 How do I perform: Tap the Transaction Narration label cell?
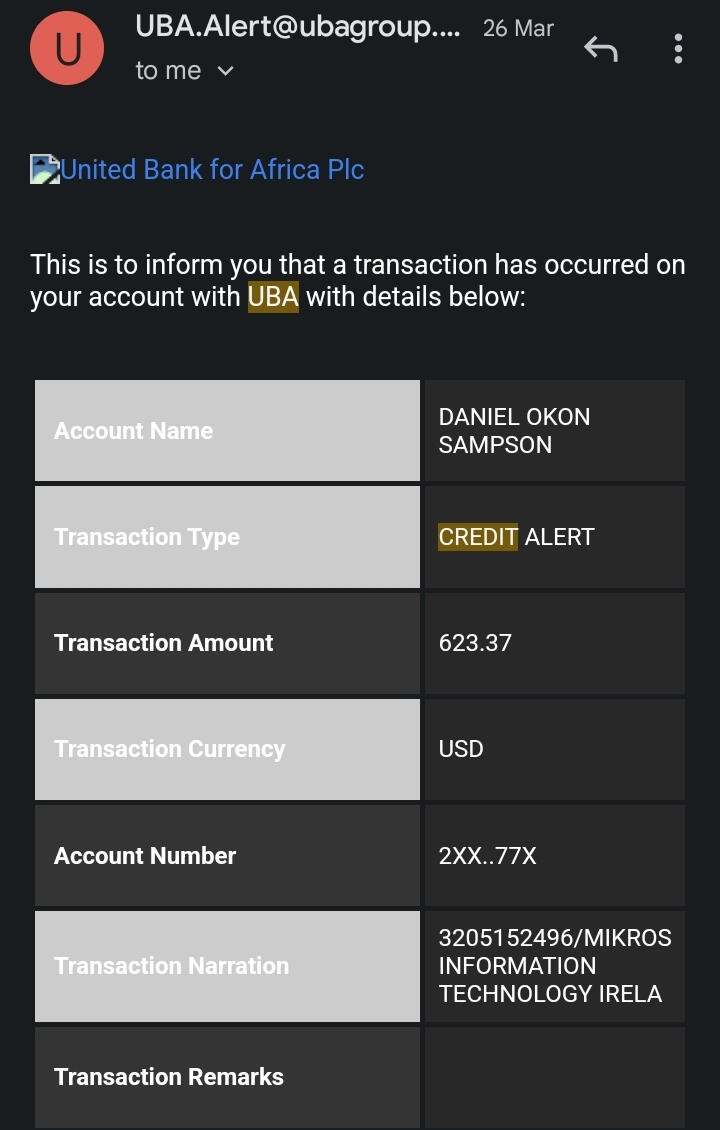coord(227,966)
